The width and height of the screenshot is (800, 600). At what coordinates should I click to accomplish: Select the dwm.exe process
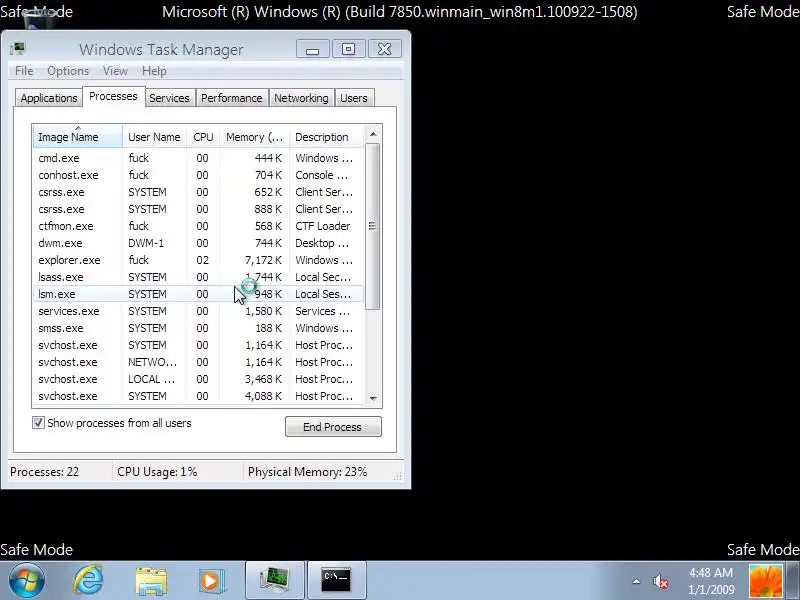(x=199, y=243)
